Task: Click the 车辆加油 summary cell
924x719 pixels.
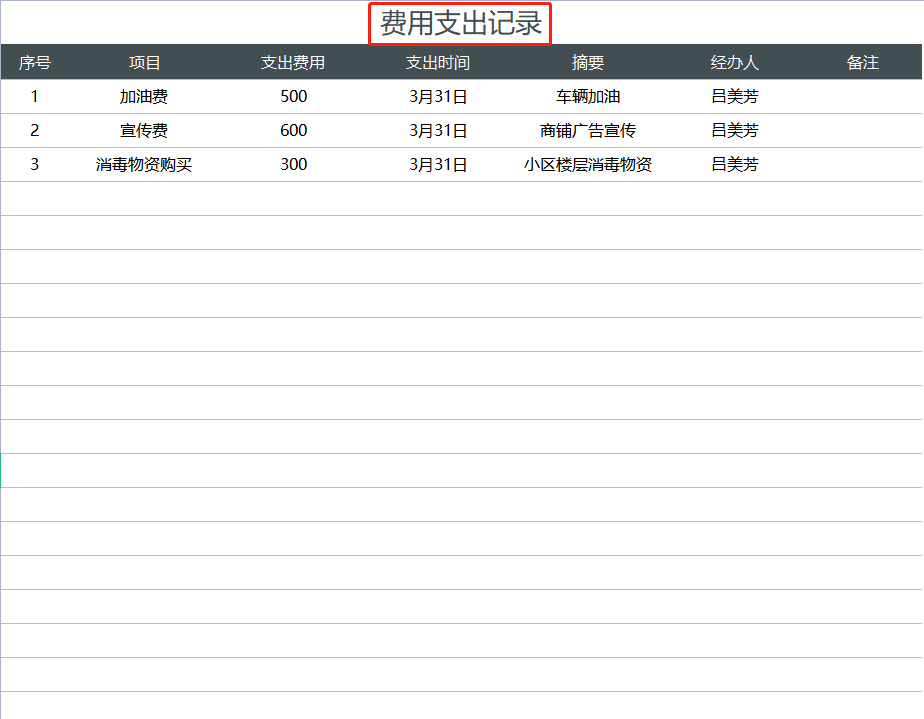Action: click(588, 96)
